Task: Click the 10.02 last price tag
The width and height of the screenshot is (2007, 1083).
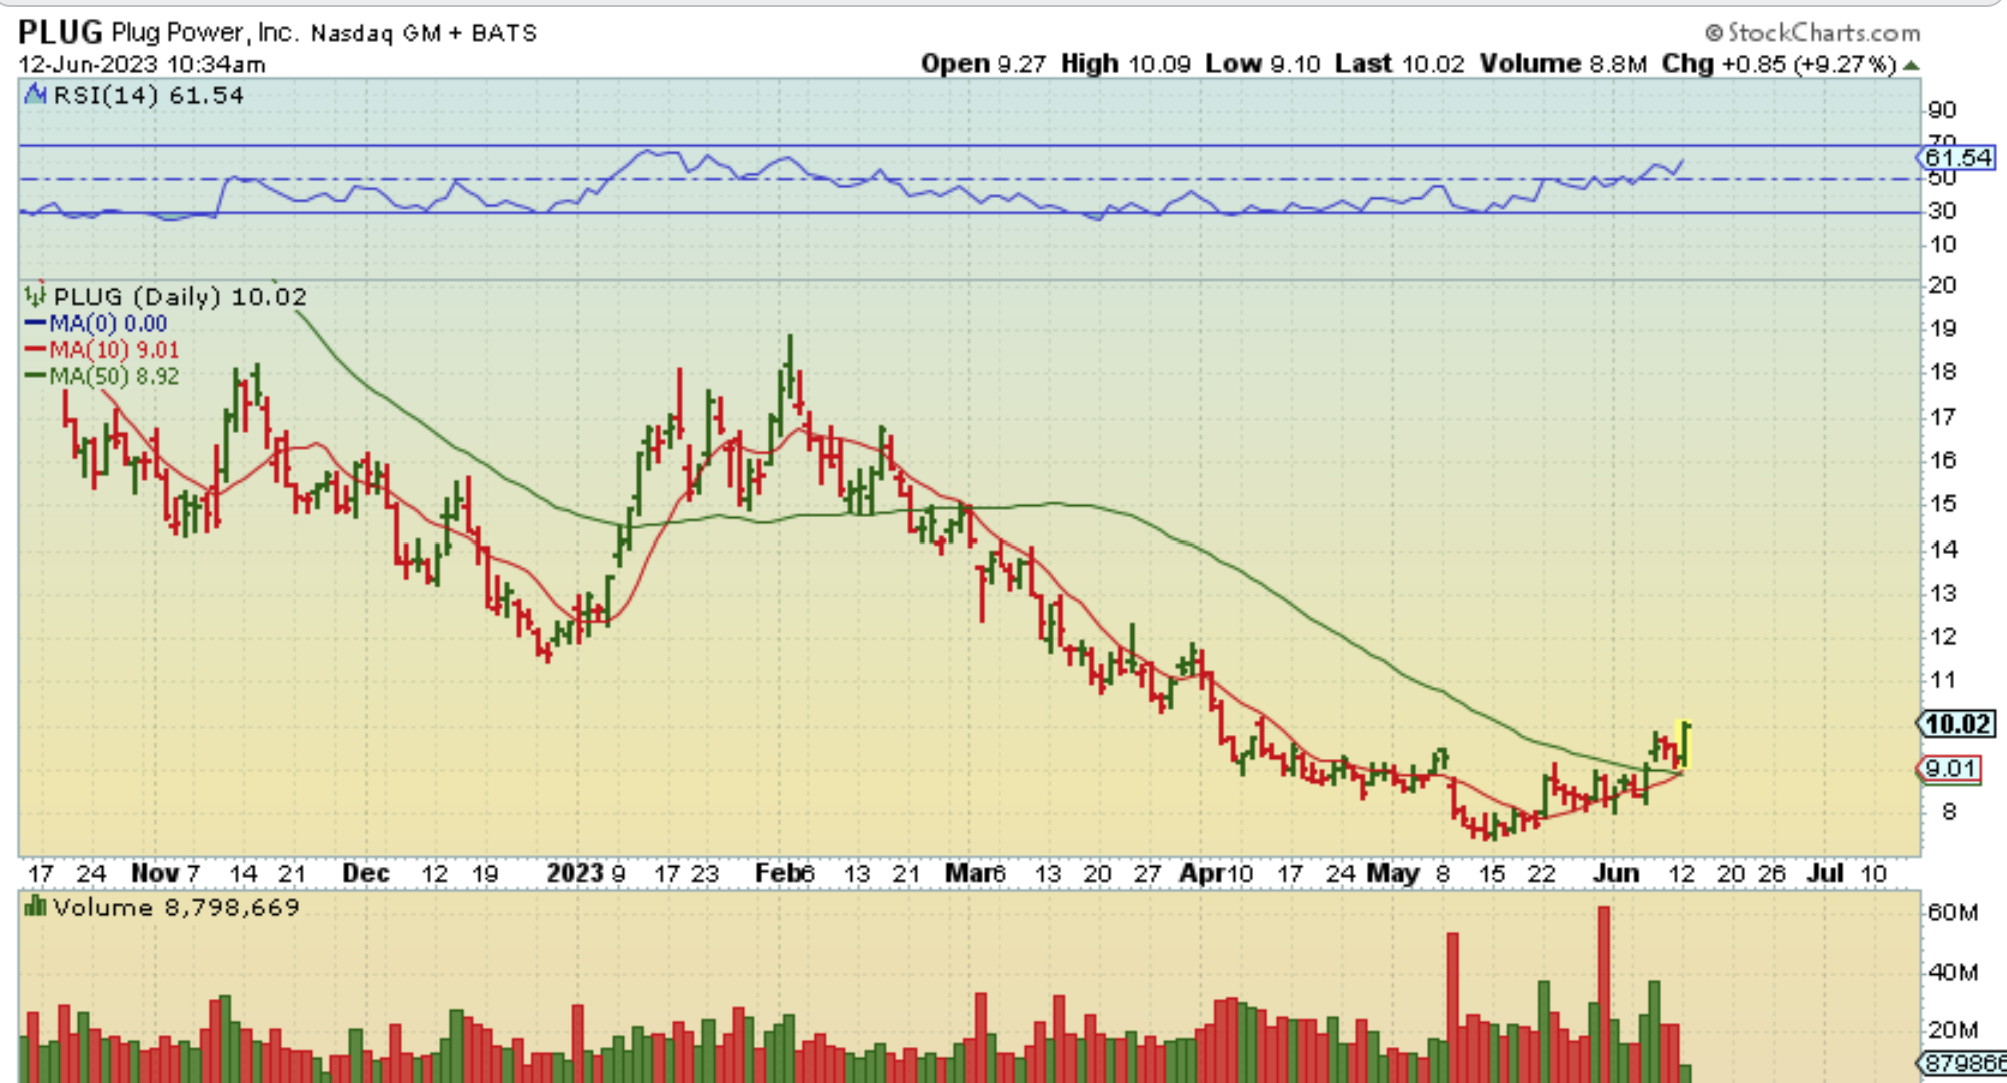Action: point(1956,723)
